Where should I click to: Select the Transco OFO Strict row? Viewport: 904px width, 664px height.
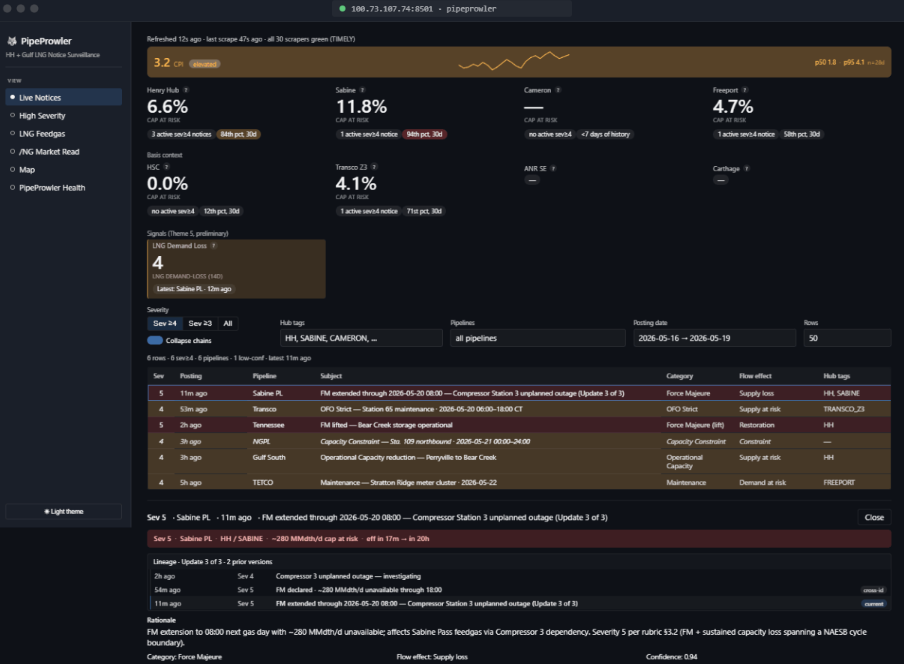[519, 409]
